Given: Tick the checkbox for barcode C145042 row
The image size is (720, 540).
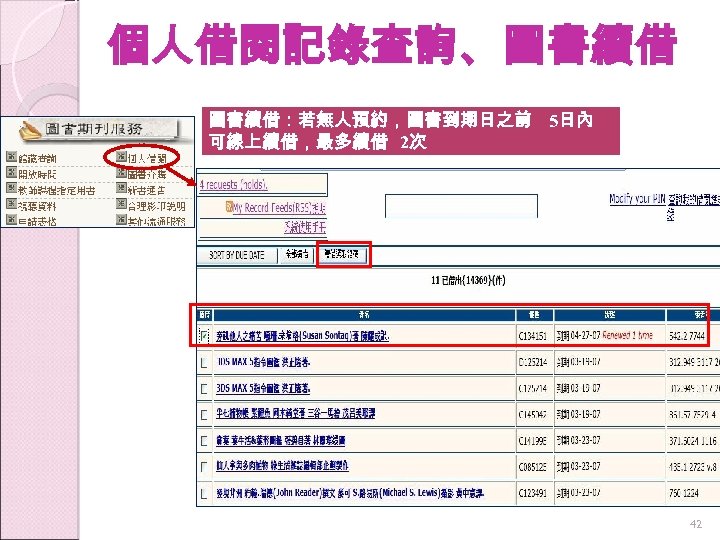Looking at the screenshot, I should [x=204, y=415].
